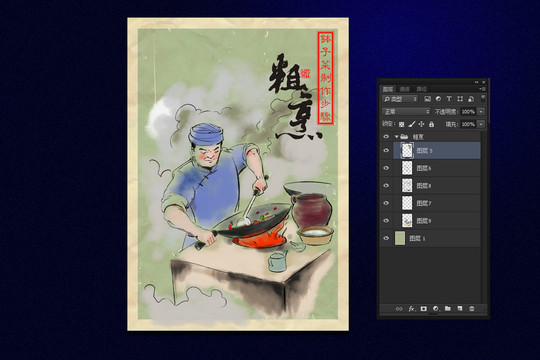This screenshot has width=540, height=360.
Task: Lock position move icon
Action: [422, 124]
